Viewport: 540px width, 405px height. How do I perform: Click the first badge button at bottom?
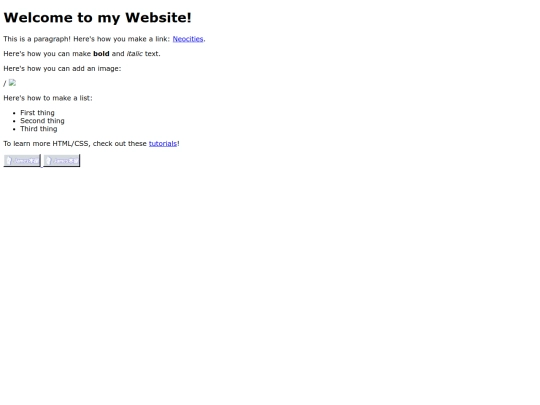(x=22, y=160)
